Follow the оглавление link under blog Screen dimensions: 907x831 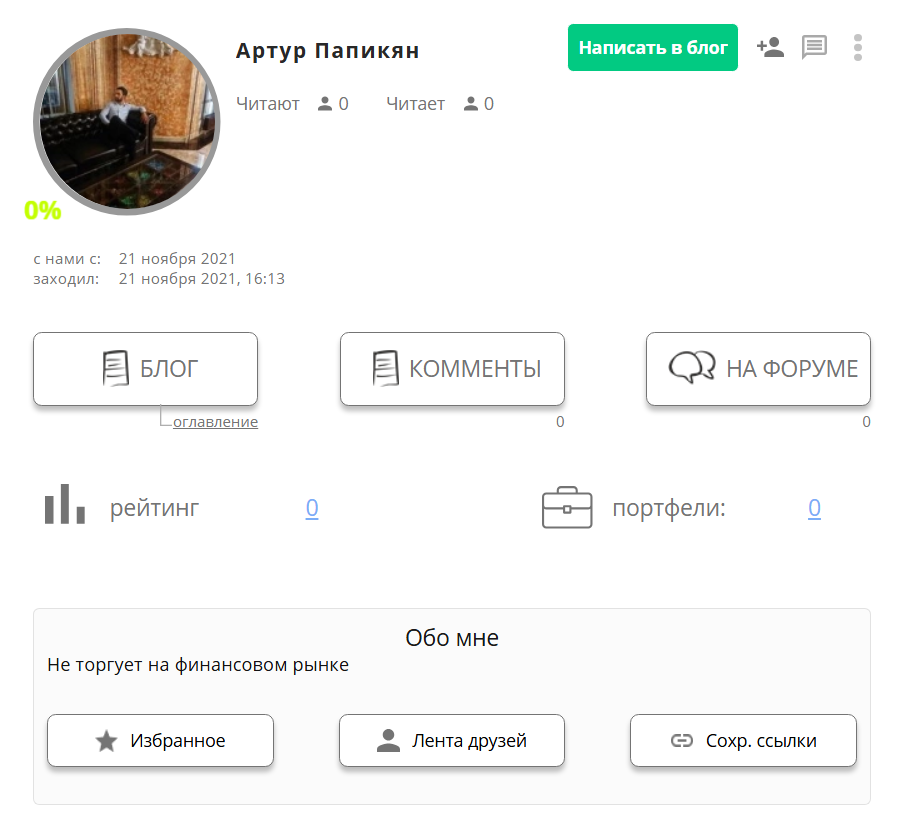pos(215,422)
